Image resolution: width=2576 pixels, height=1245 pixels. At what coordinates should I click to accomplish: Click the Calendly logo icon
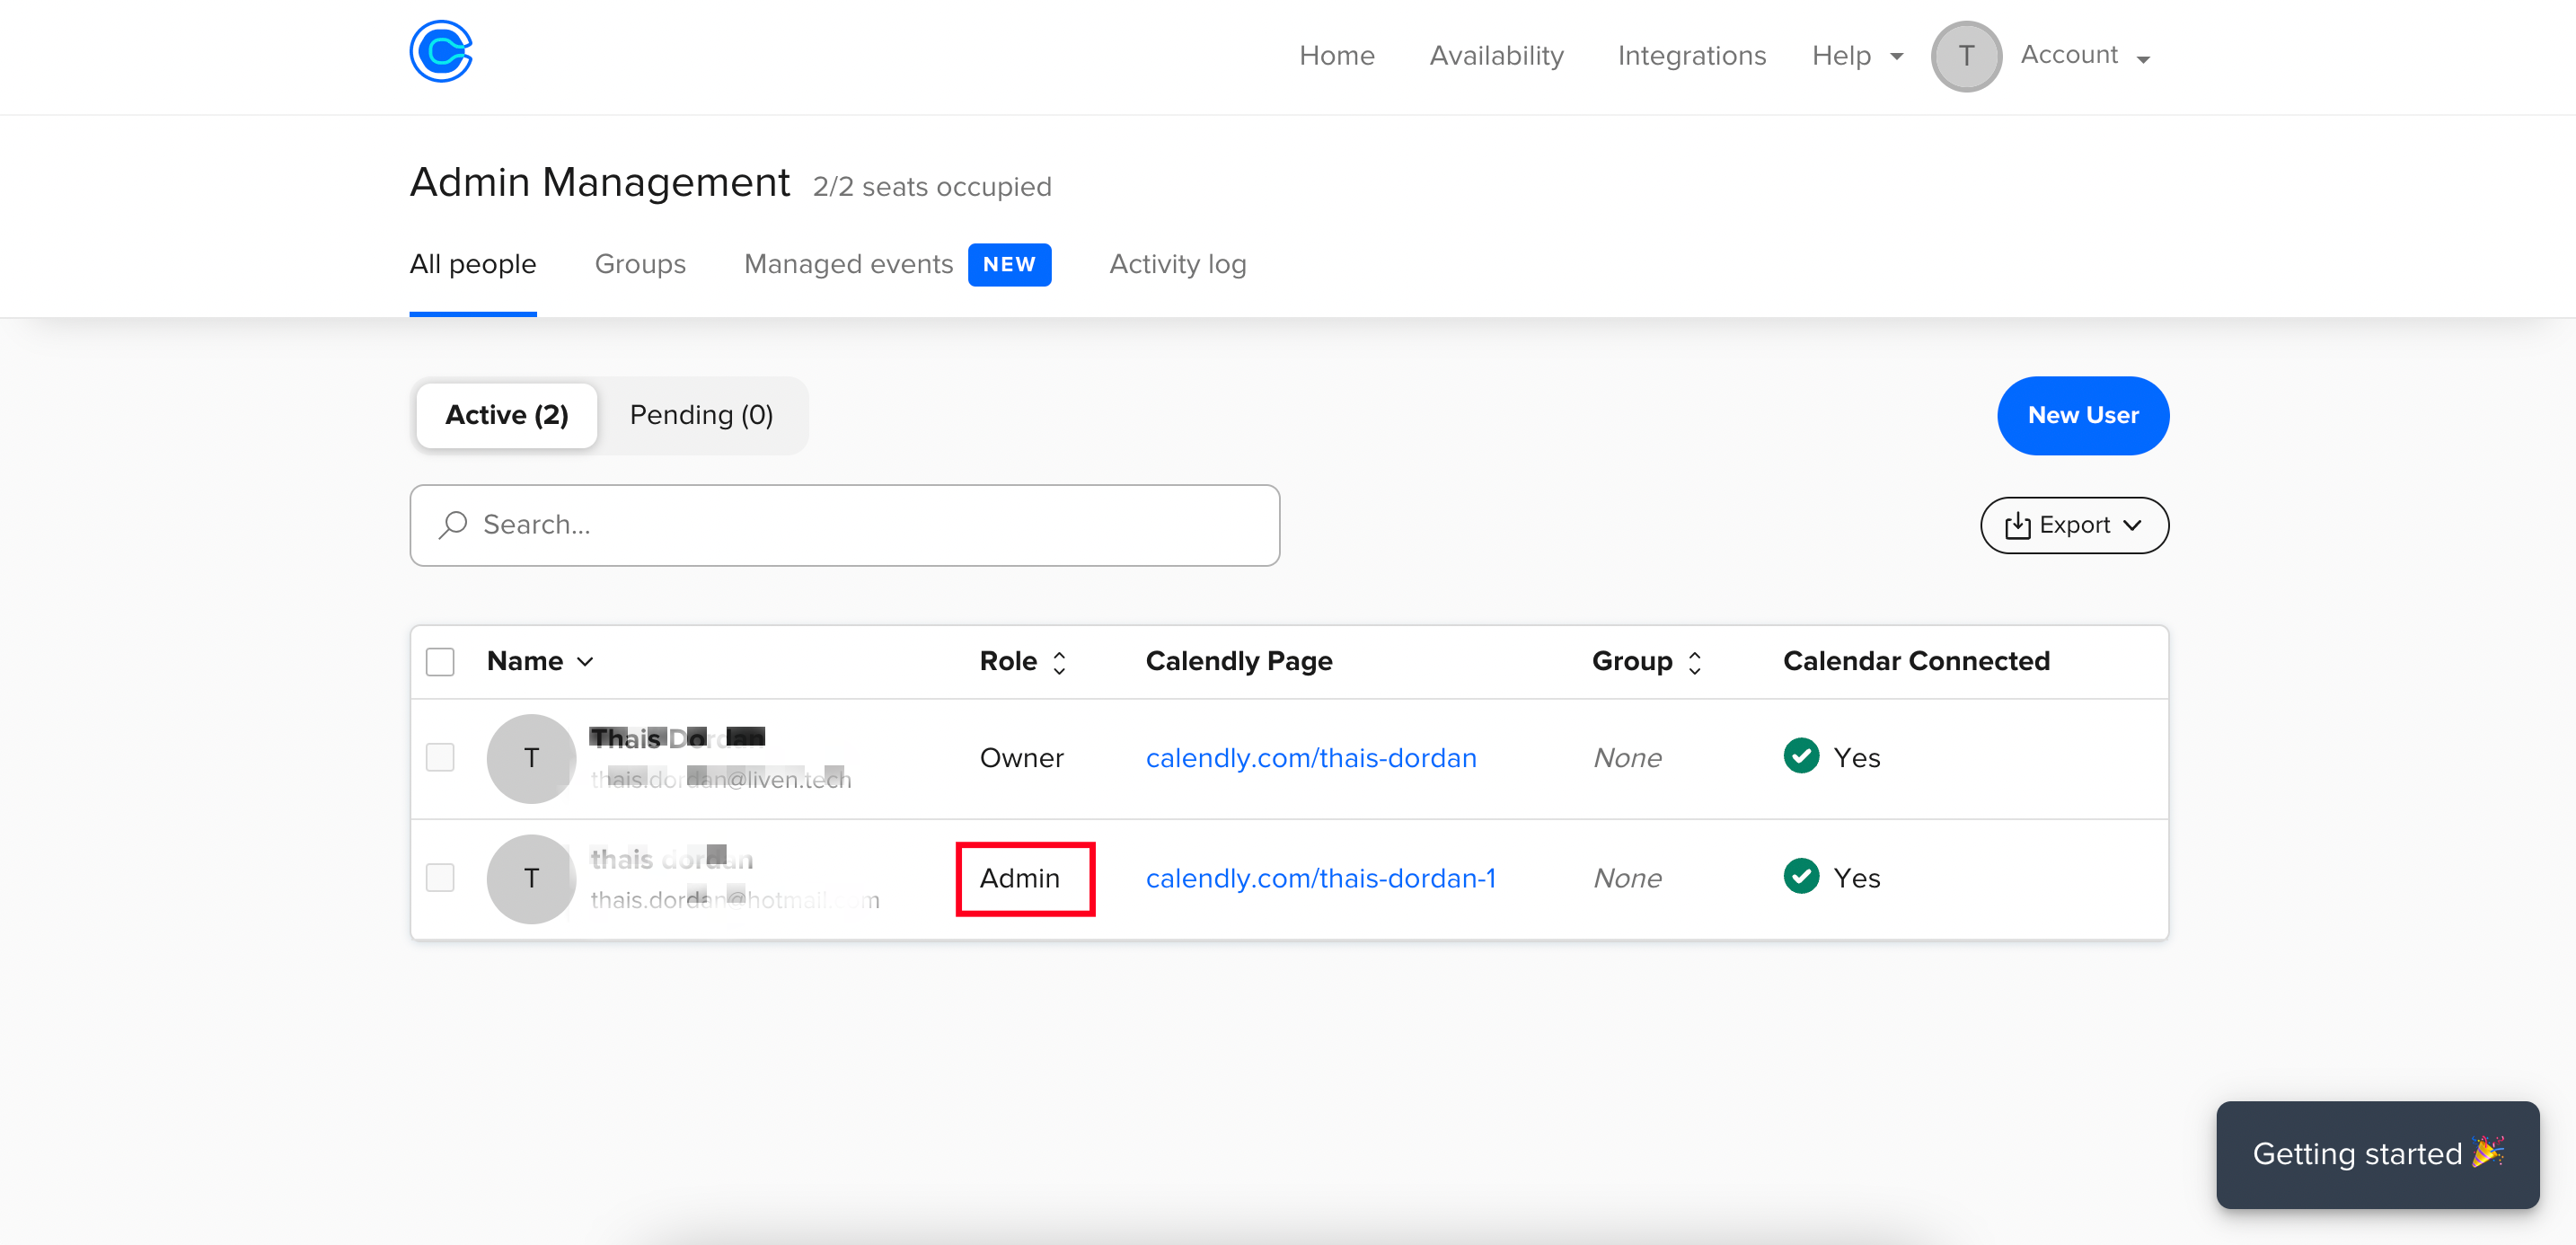440,52
